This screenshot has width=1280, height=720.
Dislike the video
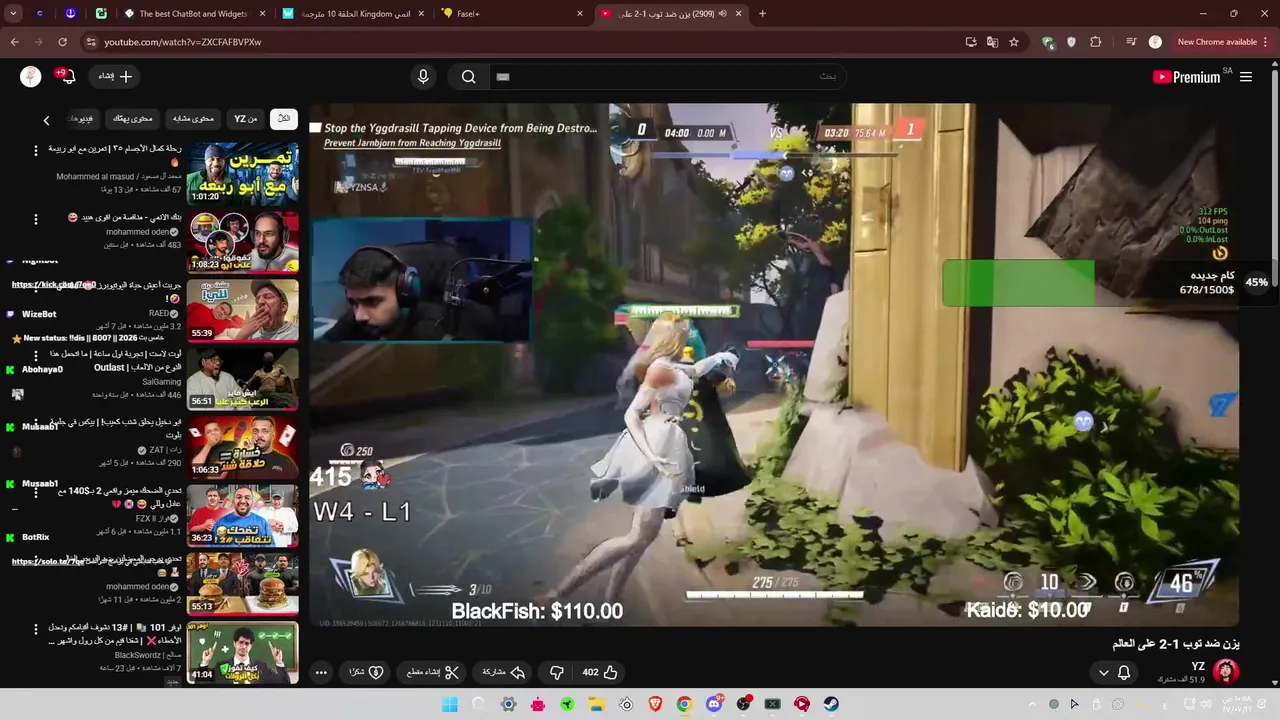pyautogui.click(x=557, y=673)
